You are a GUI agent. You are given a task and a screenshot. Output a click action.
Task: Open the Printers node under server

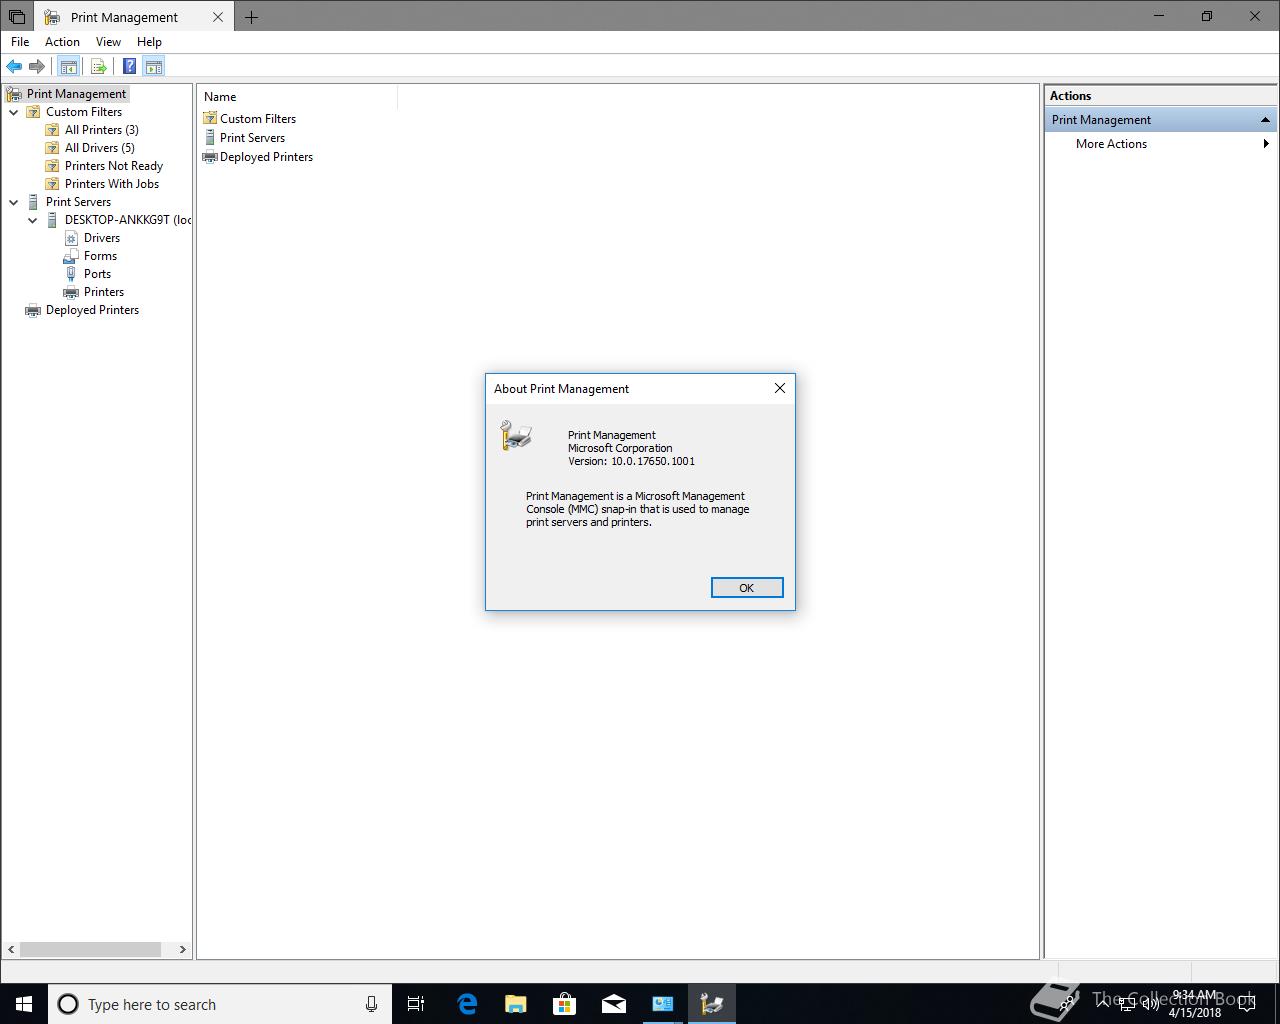click(104, 292)
